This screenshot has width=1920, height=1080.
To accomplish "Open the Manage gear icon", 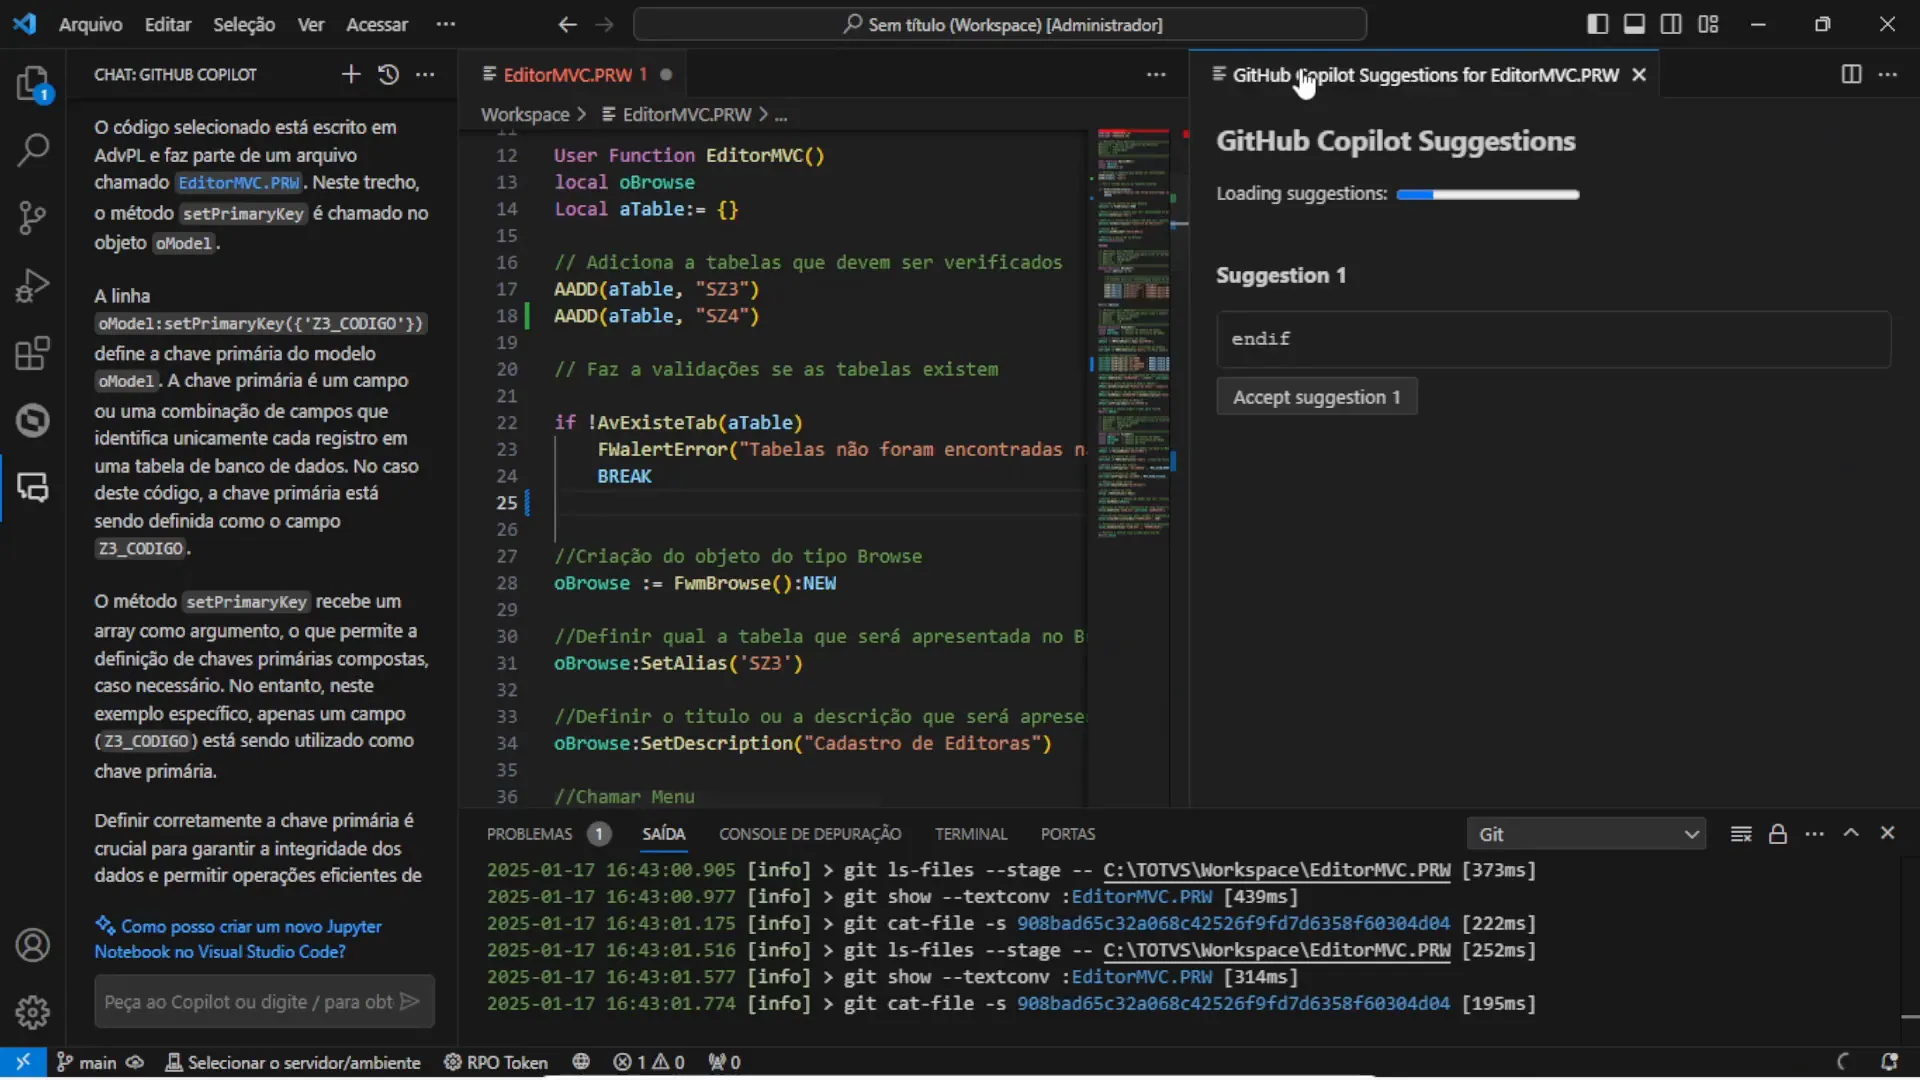I will (33, 1012).
